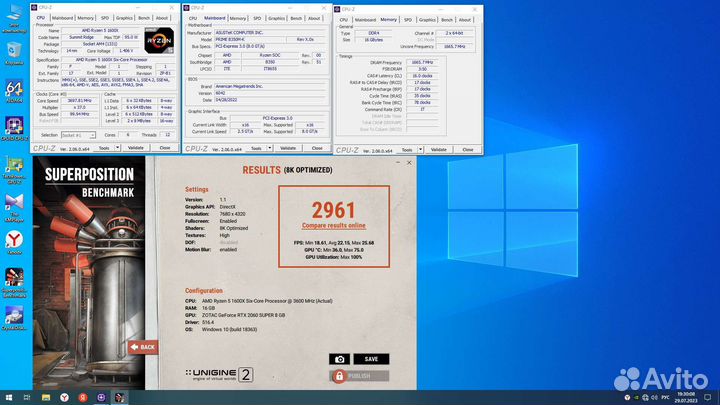Image resolution: width=720 pixels, height=405 pixels.
Task: Click the PUBLISH button
Action: tap(359, 376)
